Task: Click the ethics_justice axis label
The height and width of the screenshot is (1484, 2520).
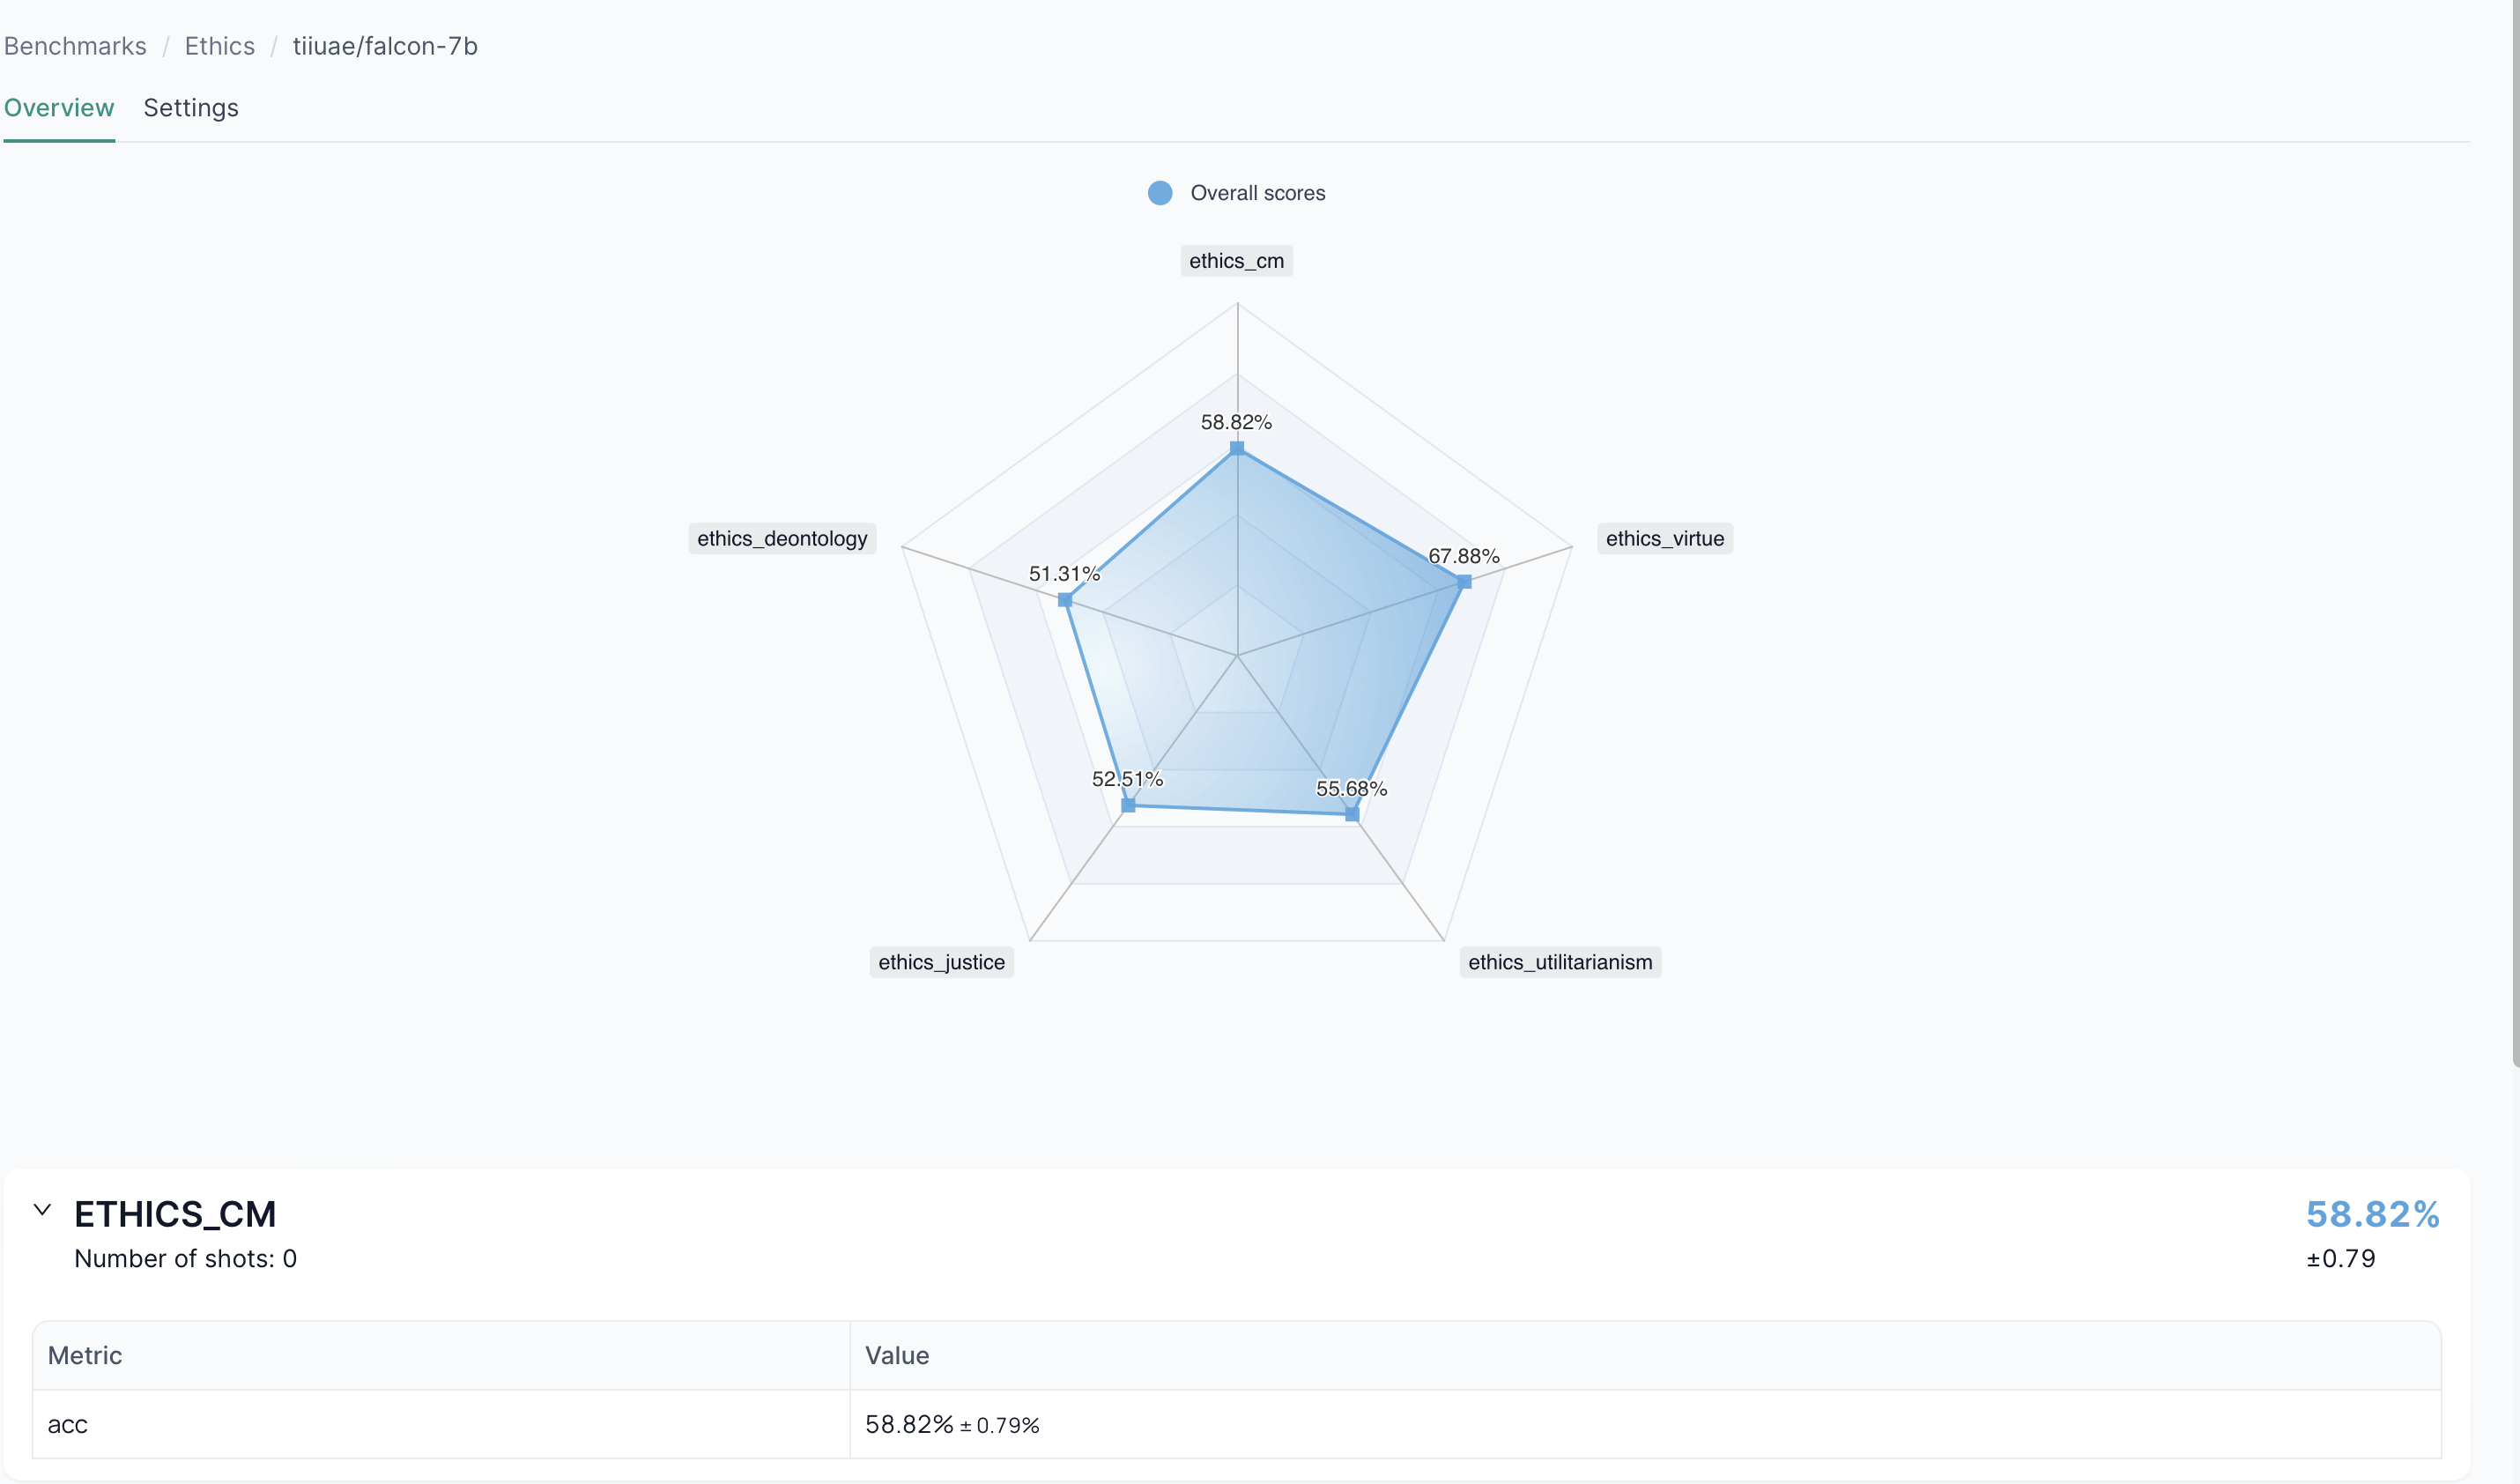Action: point(941,962)
